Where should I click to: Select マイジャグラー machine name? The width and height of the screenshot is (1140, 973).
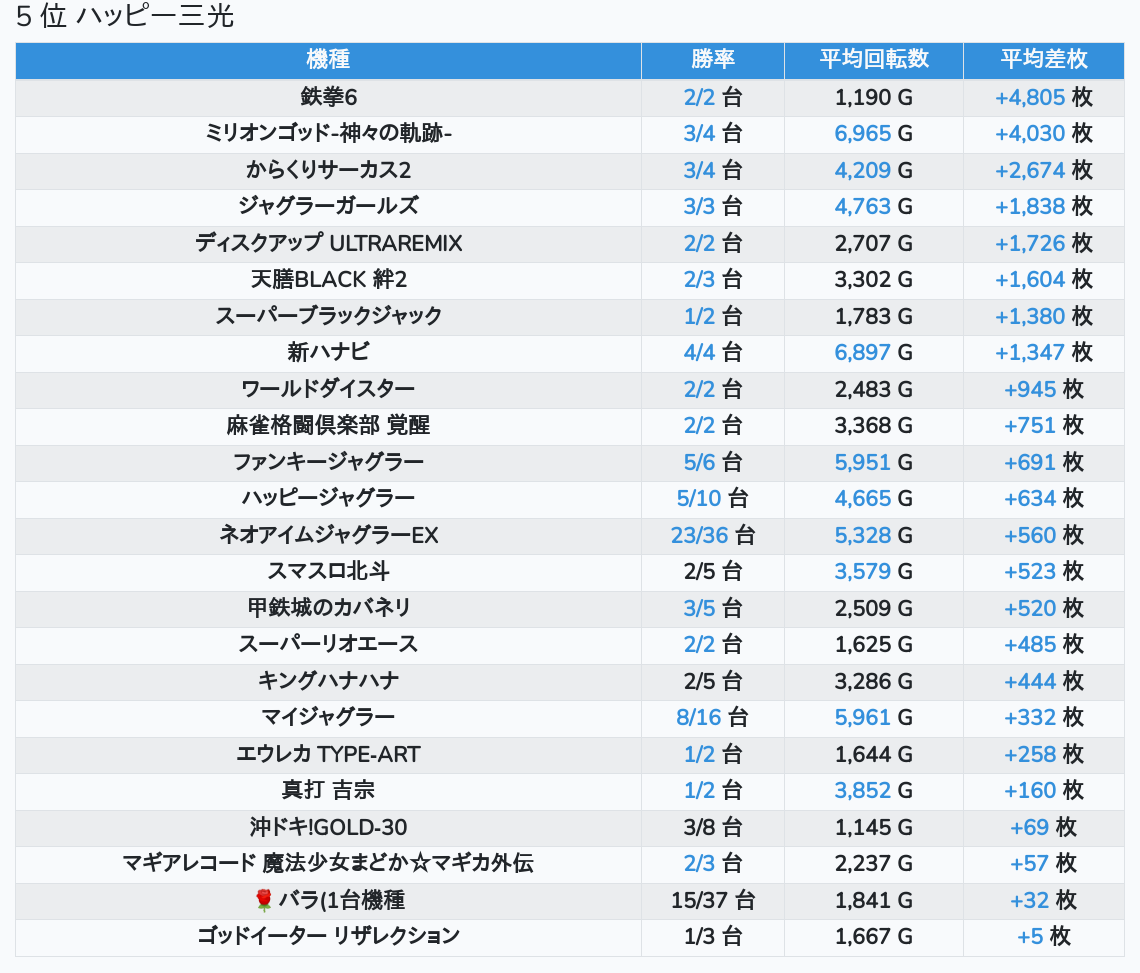(328, 718)
